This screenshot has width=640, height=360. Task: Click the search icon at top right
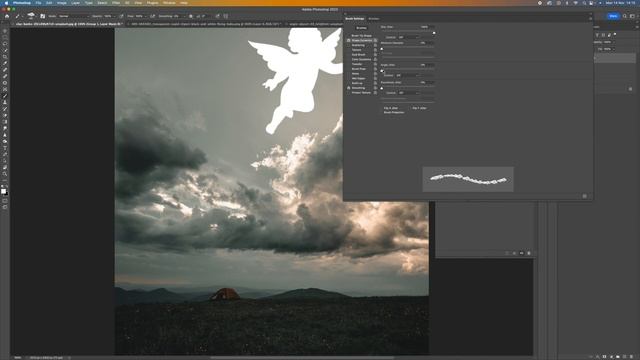[624, 16]
